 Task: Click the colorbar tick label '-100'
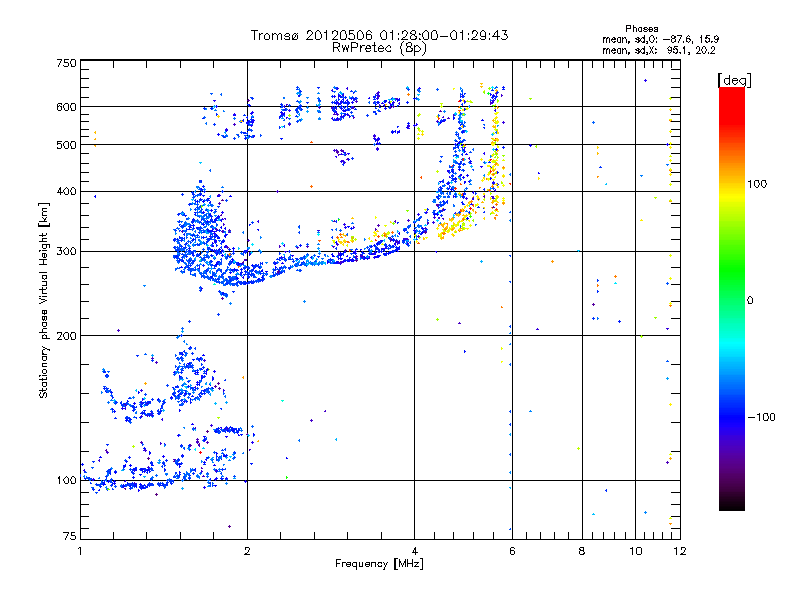[x=762, y=417]
